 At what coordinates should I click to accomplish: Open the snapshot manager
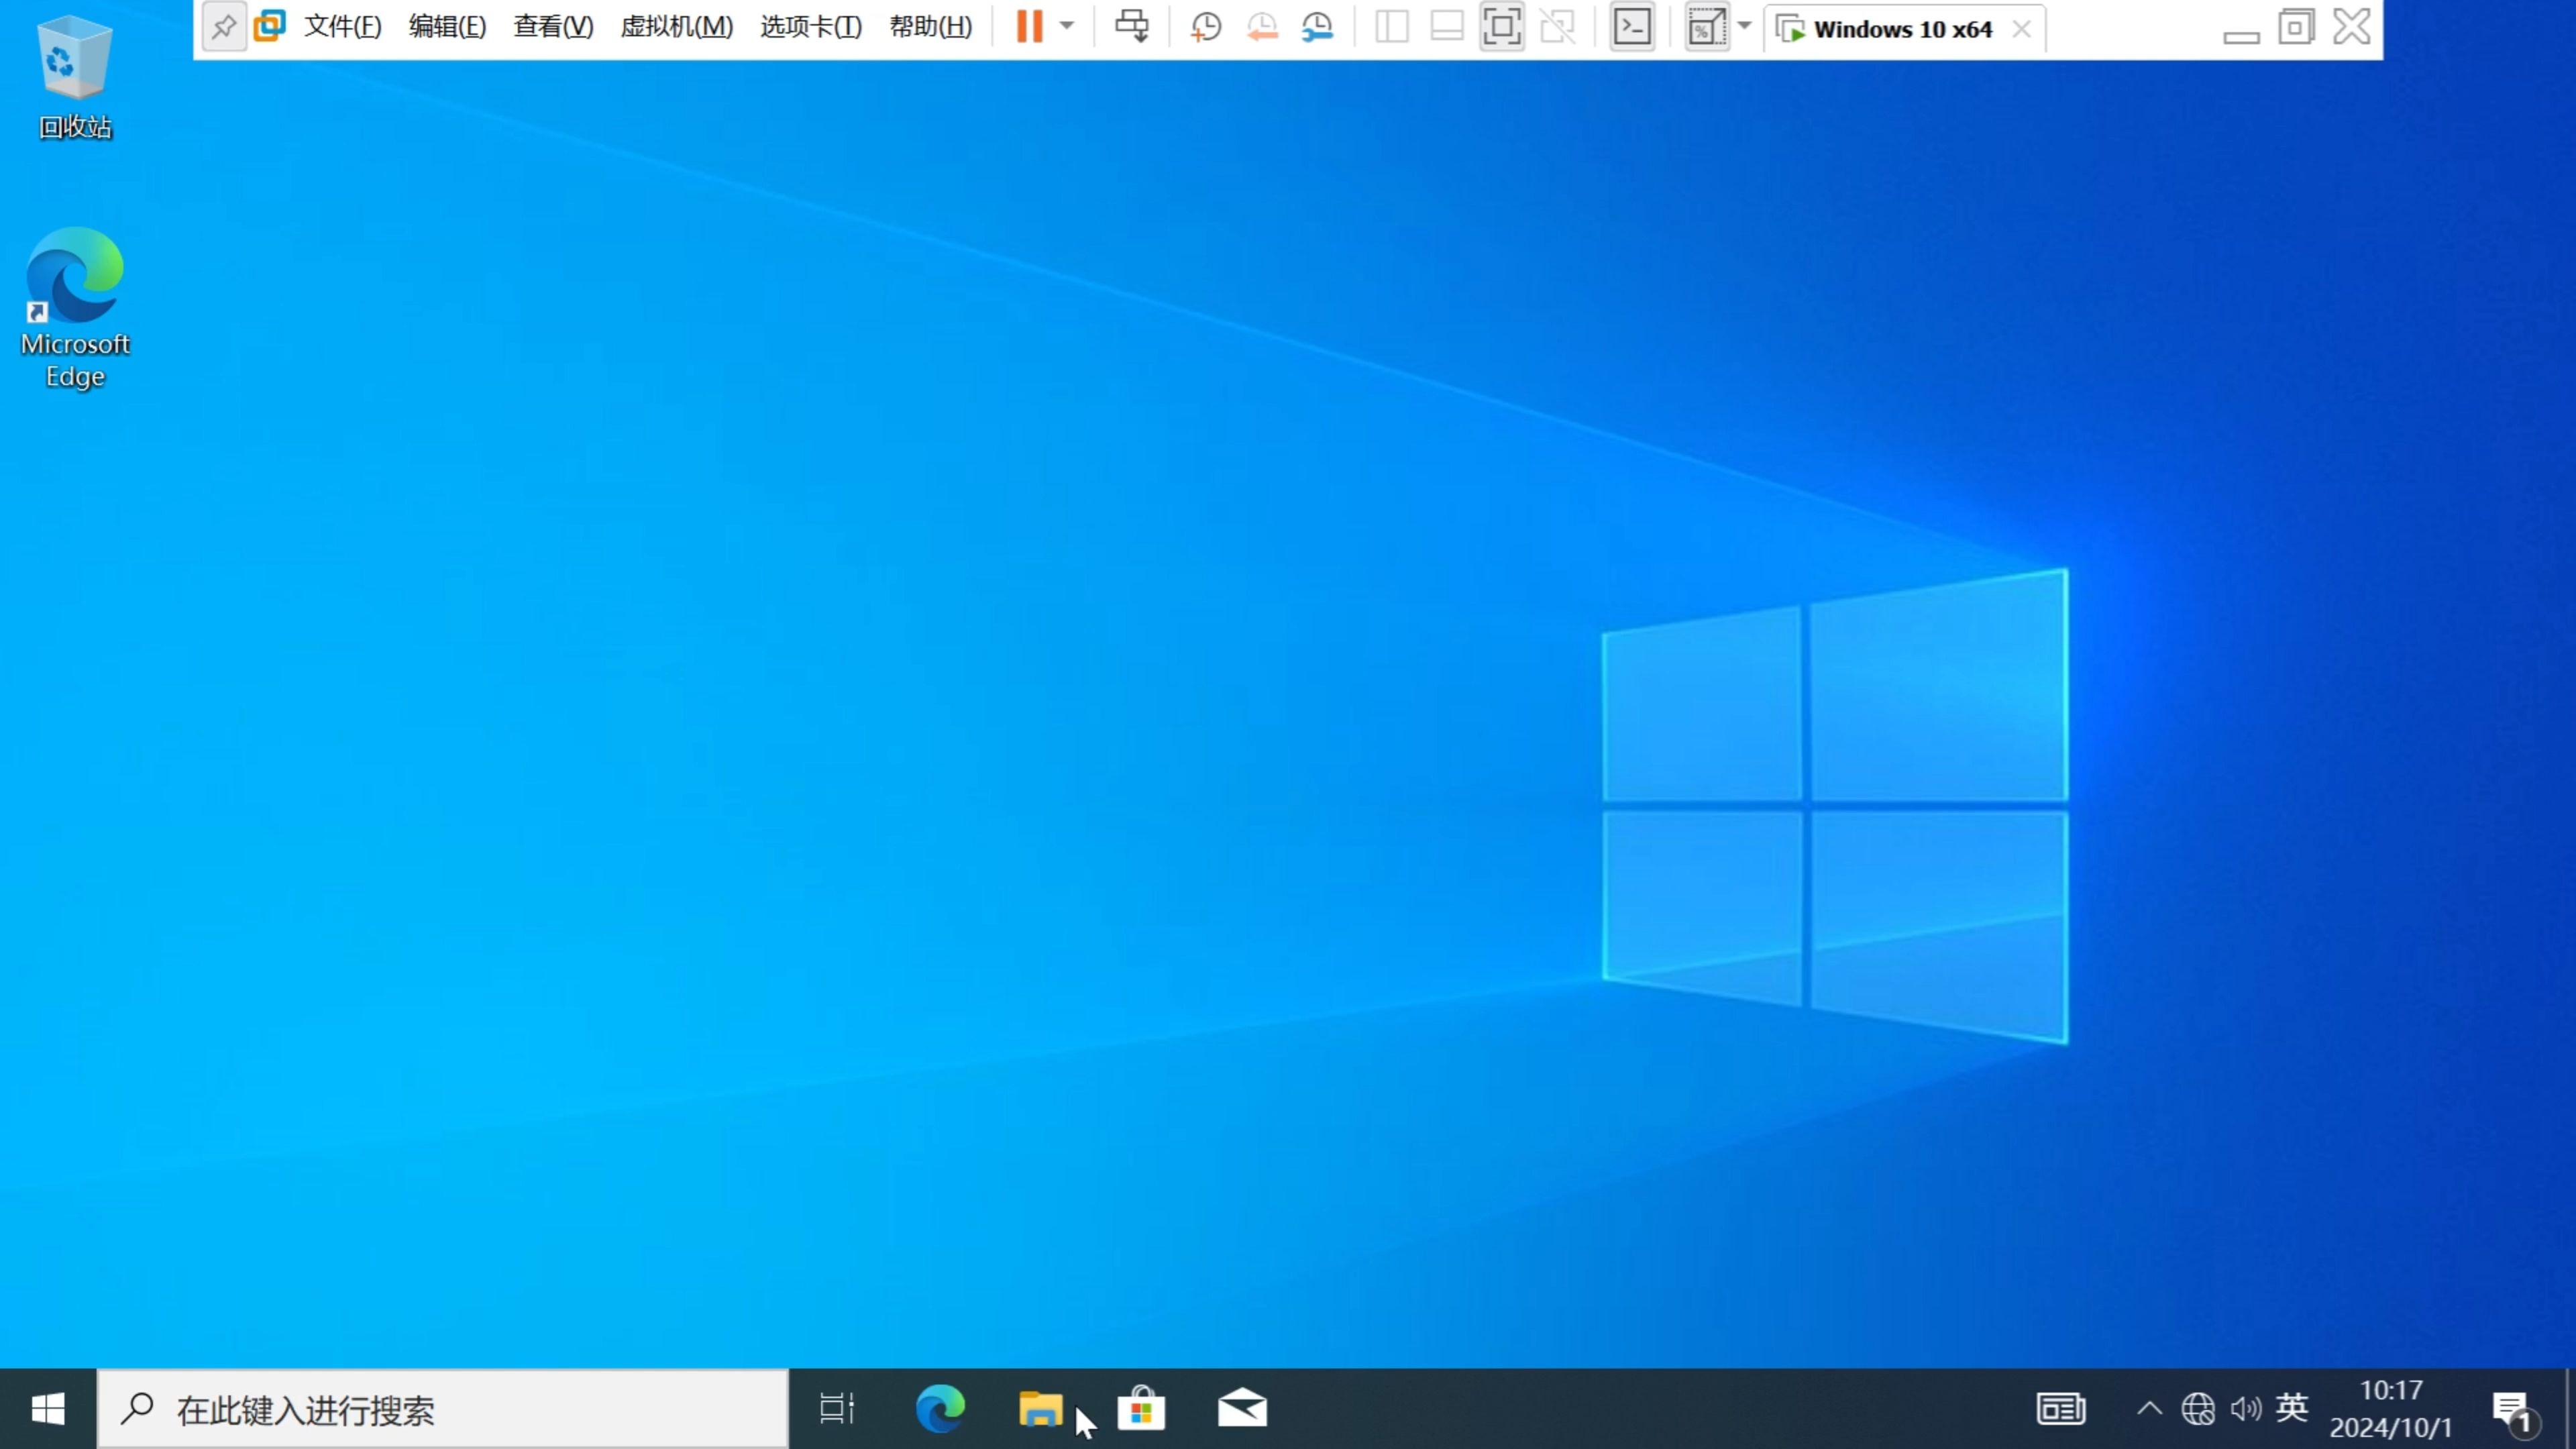coord(1318,27)
